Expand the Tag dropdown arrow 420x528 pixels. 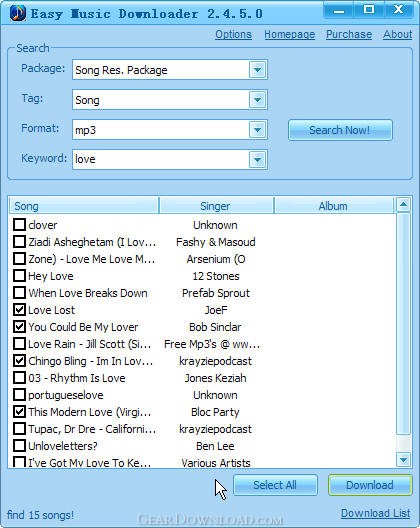point(258,100)
